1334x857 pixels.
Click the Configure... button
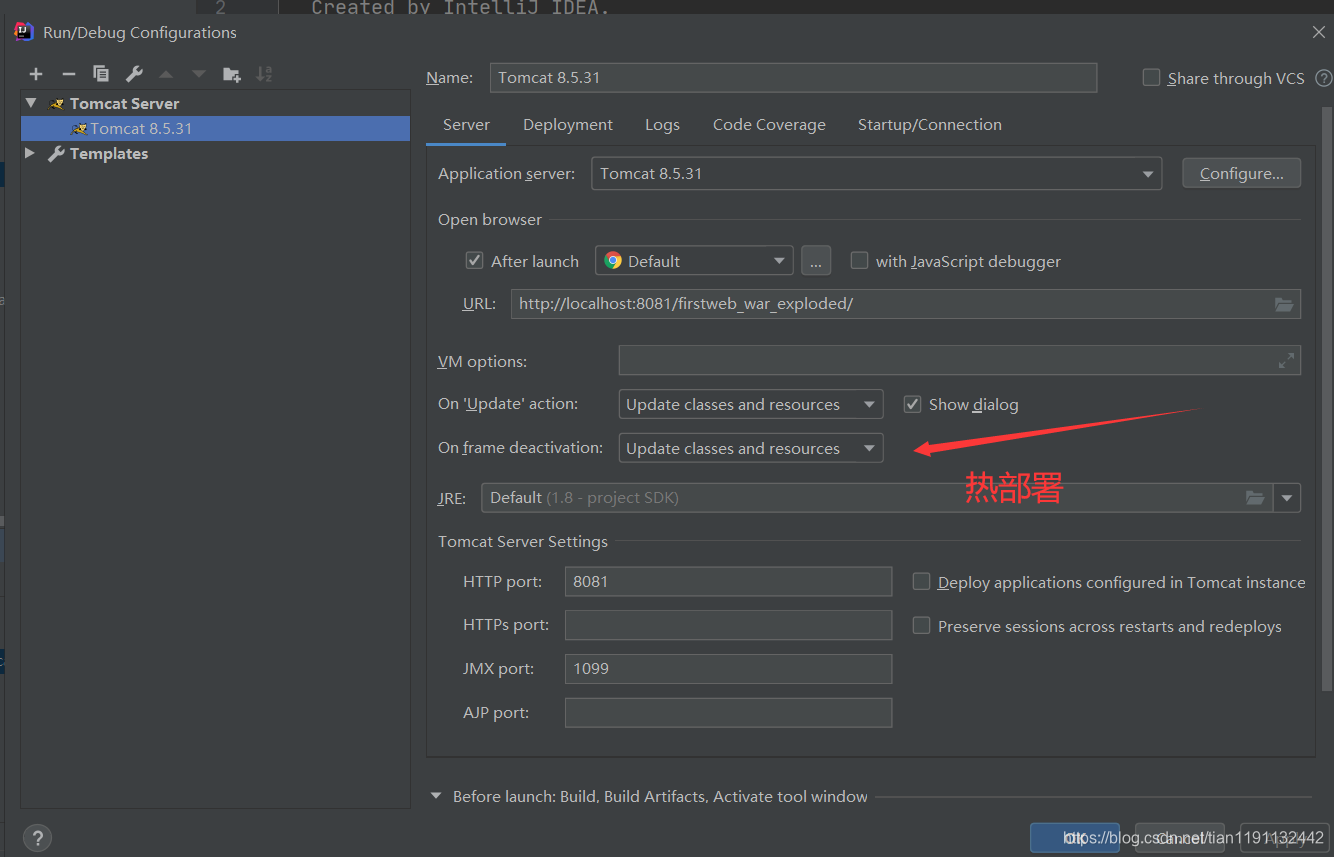1241,174
